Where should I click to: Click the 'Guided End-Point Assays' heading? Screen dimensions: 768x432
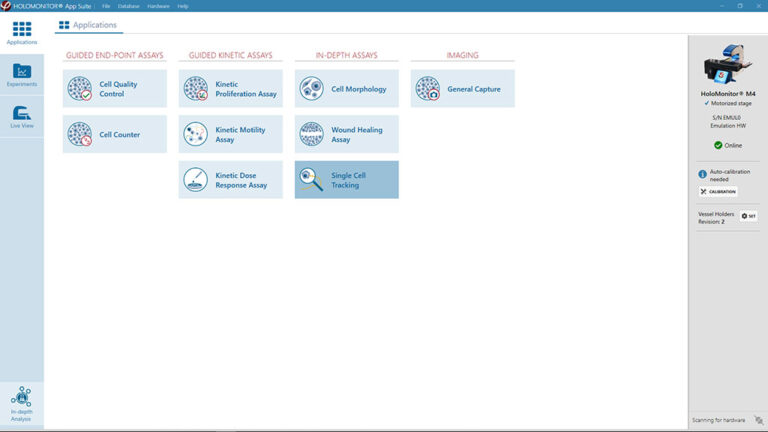click(x=115, y=55)
